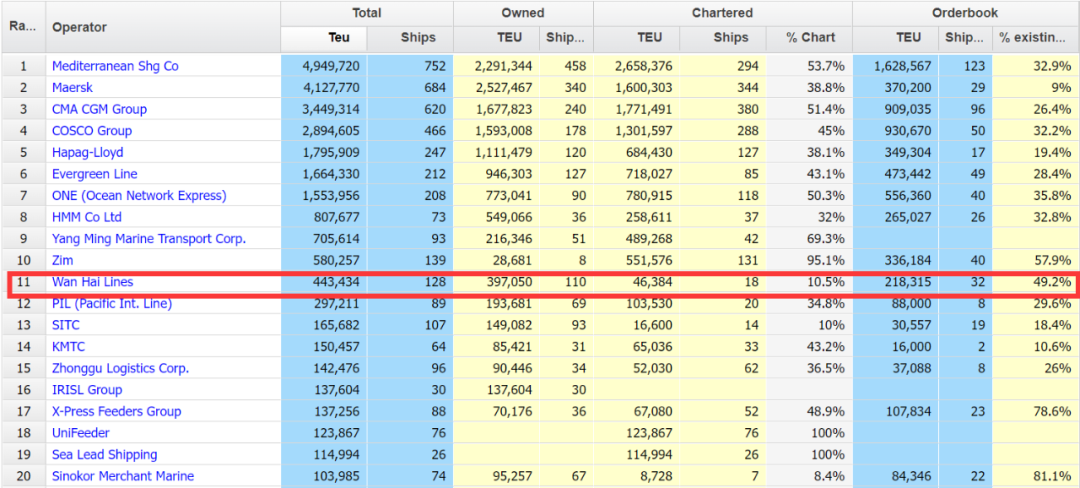Image resolution: width=1080 pixels, height=488 pixels.
Task: Sort by % Chart column header
Action: tap(809, 38)
